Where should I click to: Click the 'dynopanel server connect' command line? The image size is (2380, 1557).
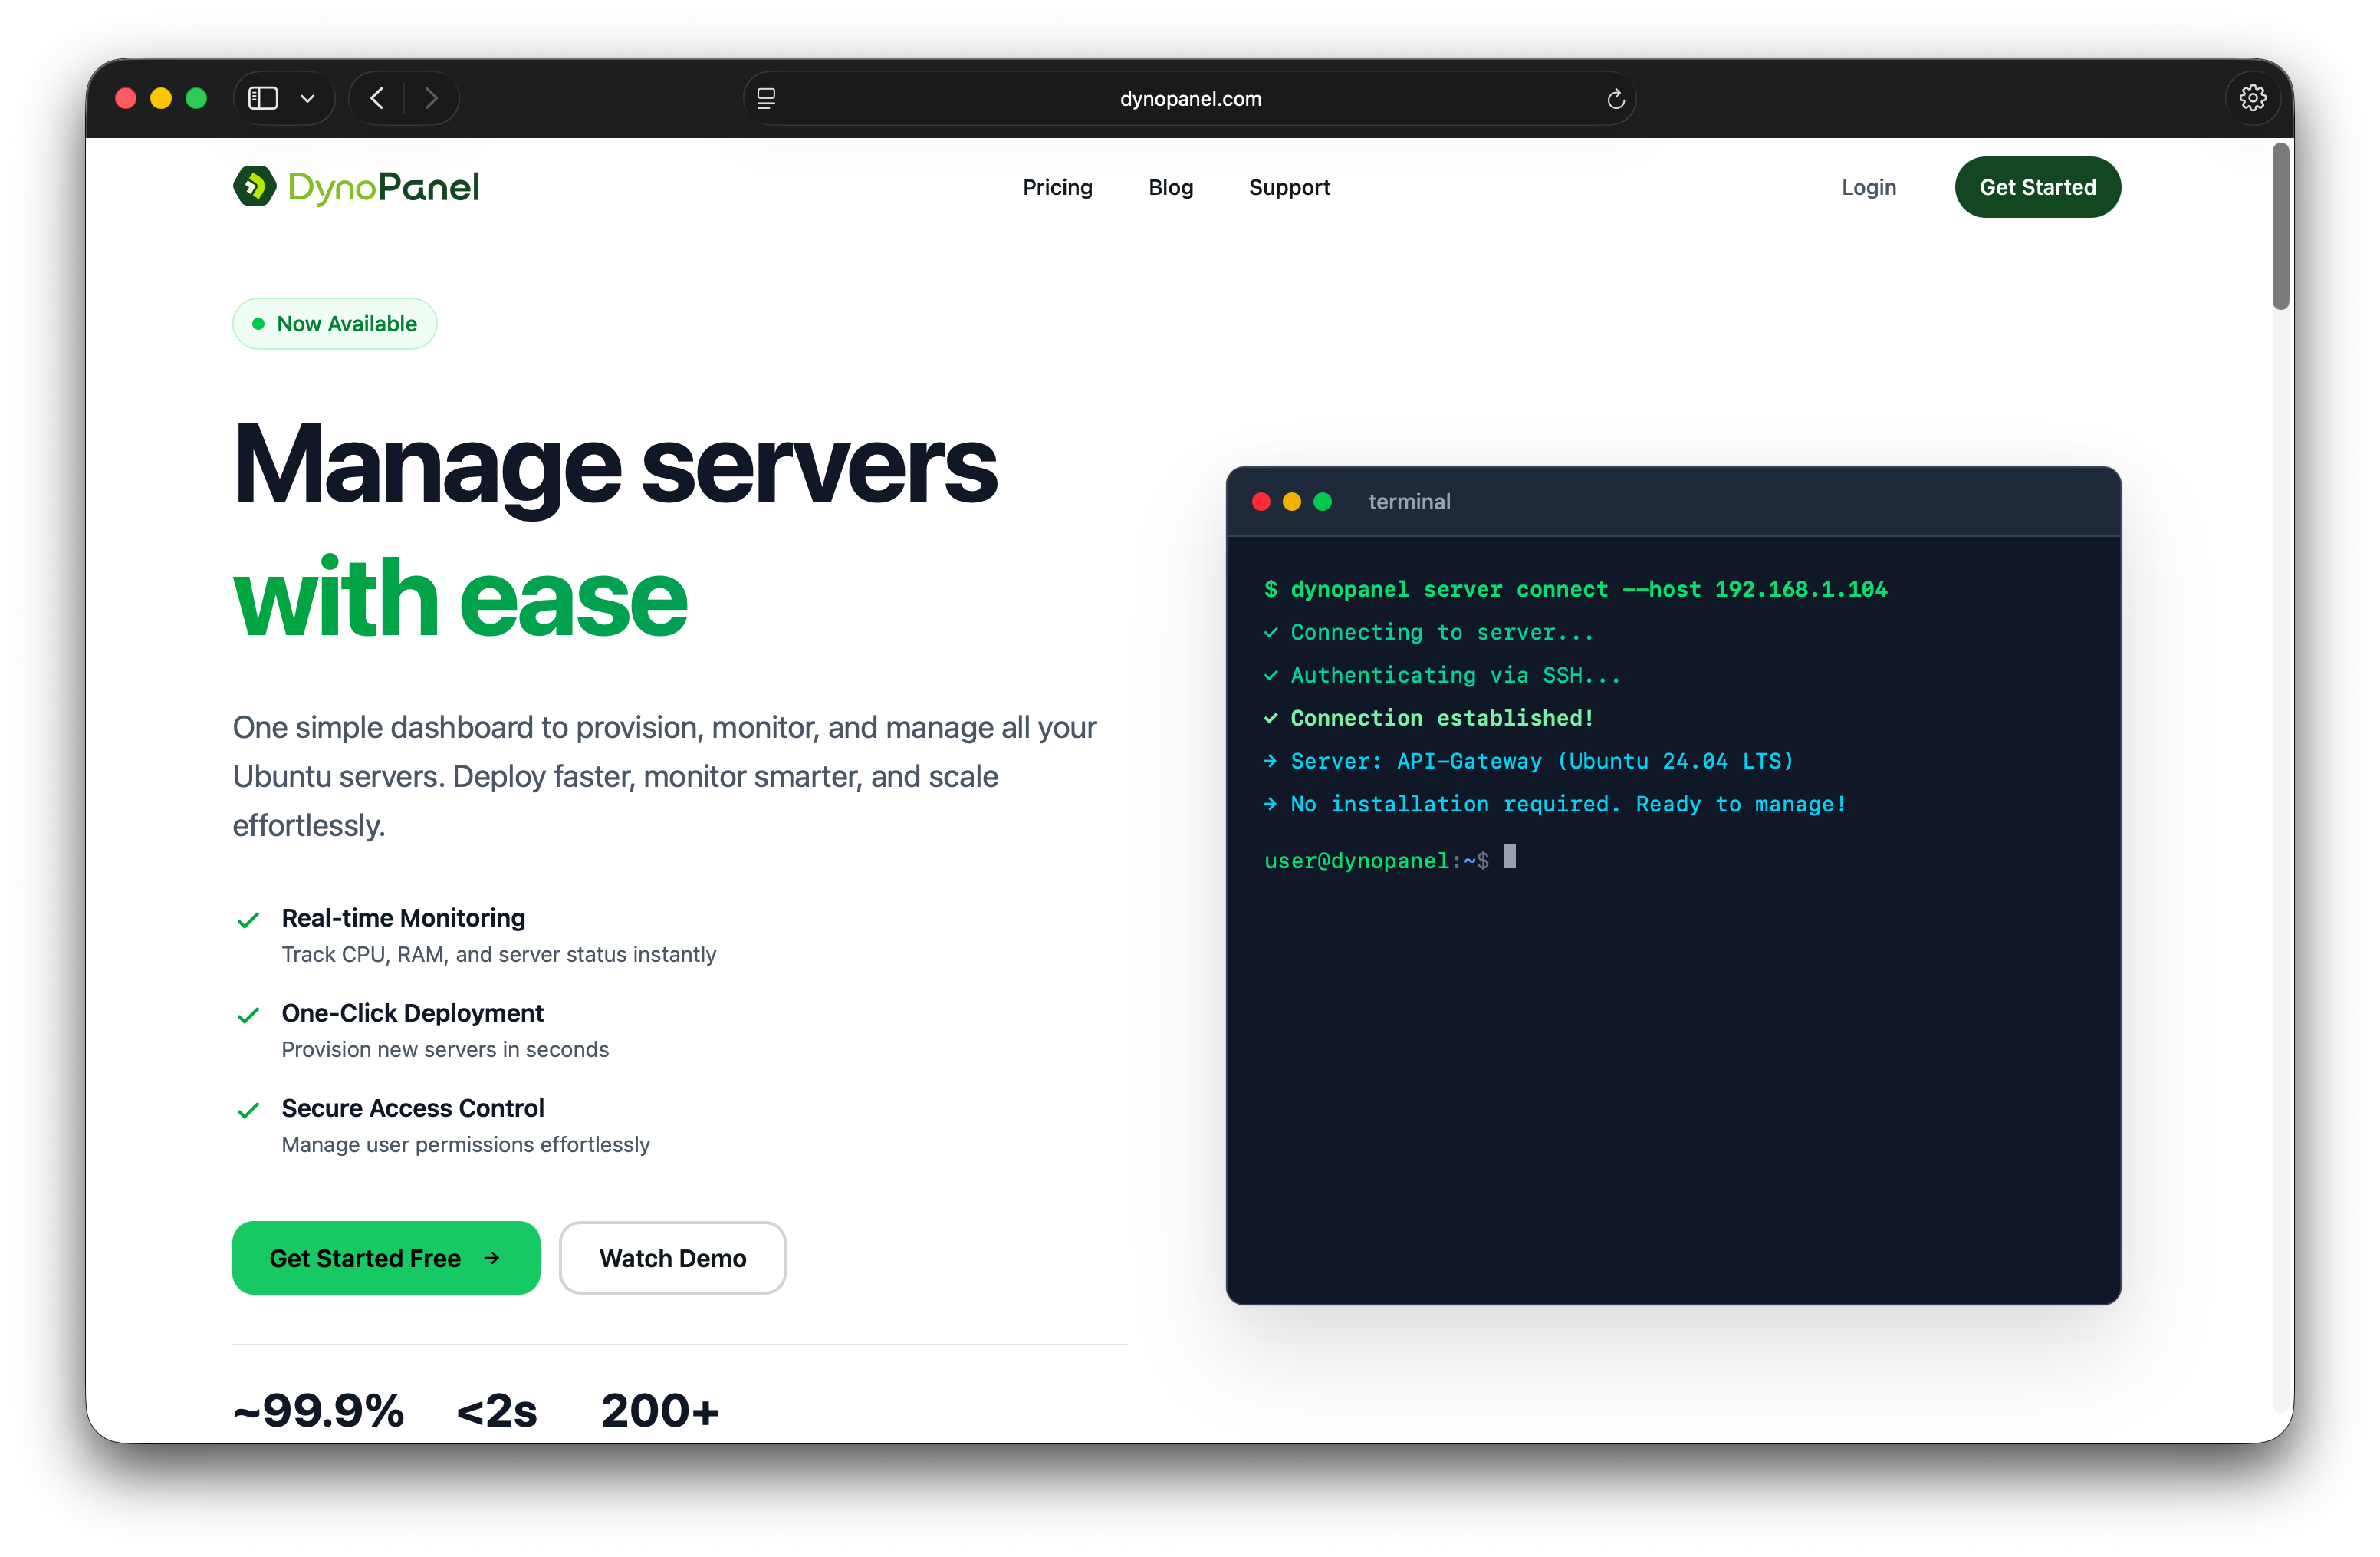click(x=1575, y=589)
